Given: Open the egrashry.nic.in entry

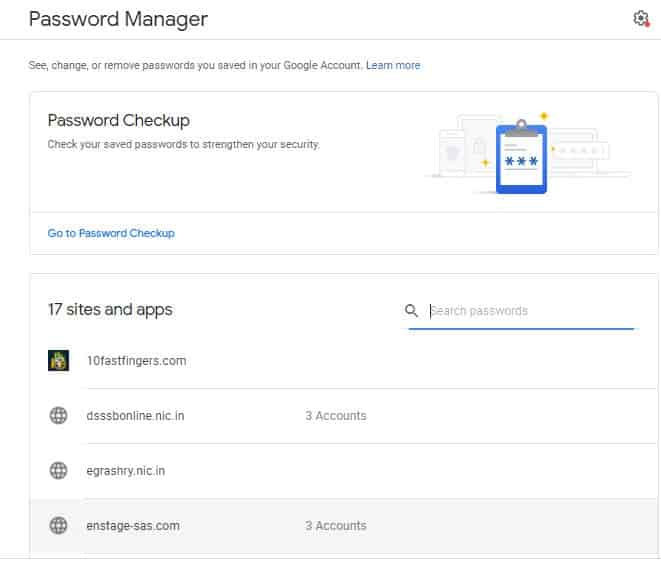Looking at the screenshot, I should (344, 470).
